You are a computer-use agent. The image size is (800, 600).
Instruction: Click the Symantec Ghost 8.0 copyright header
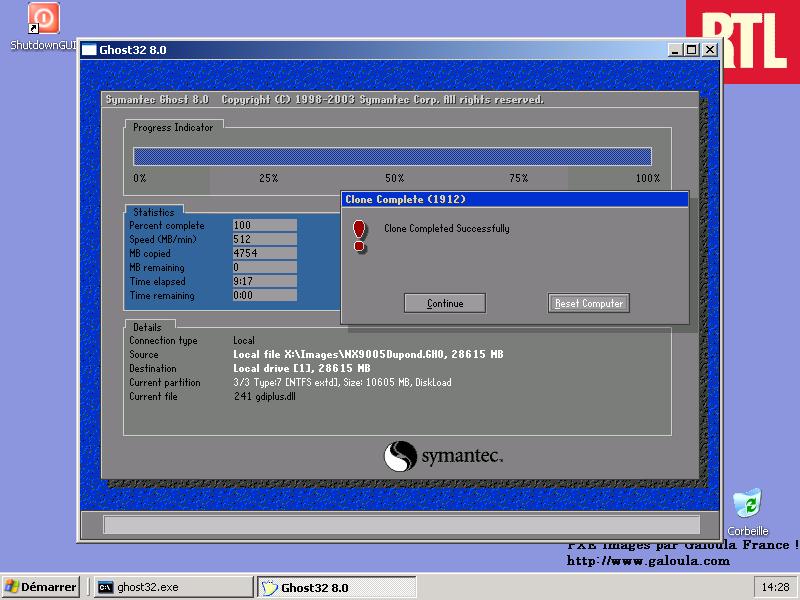324,99
